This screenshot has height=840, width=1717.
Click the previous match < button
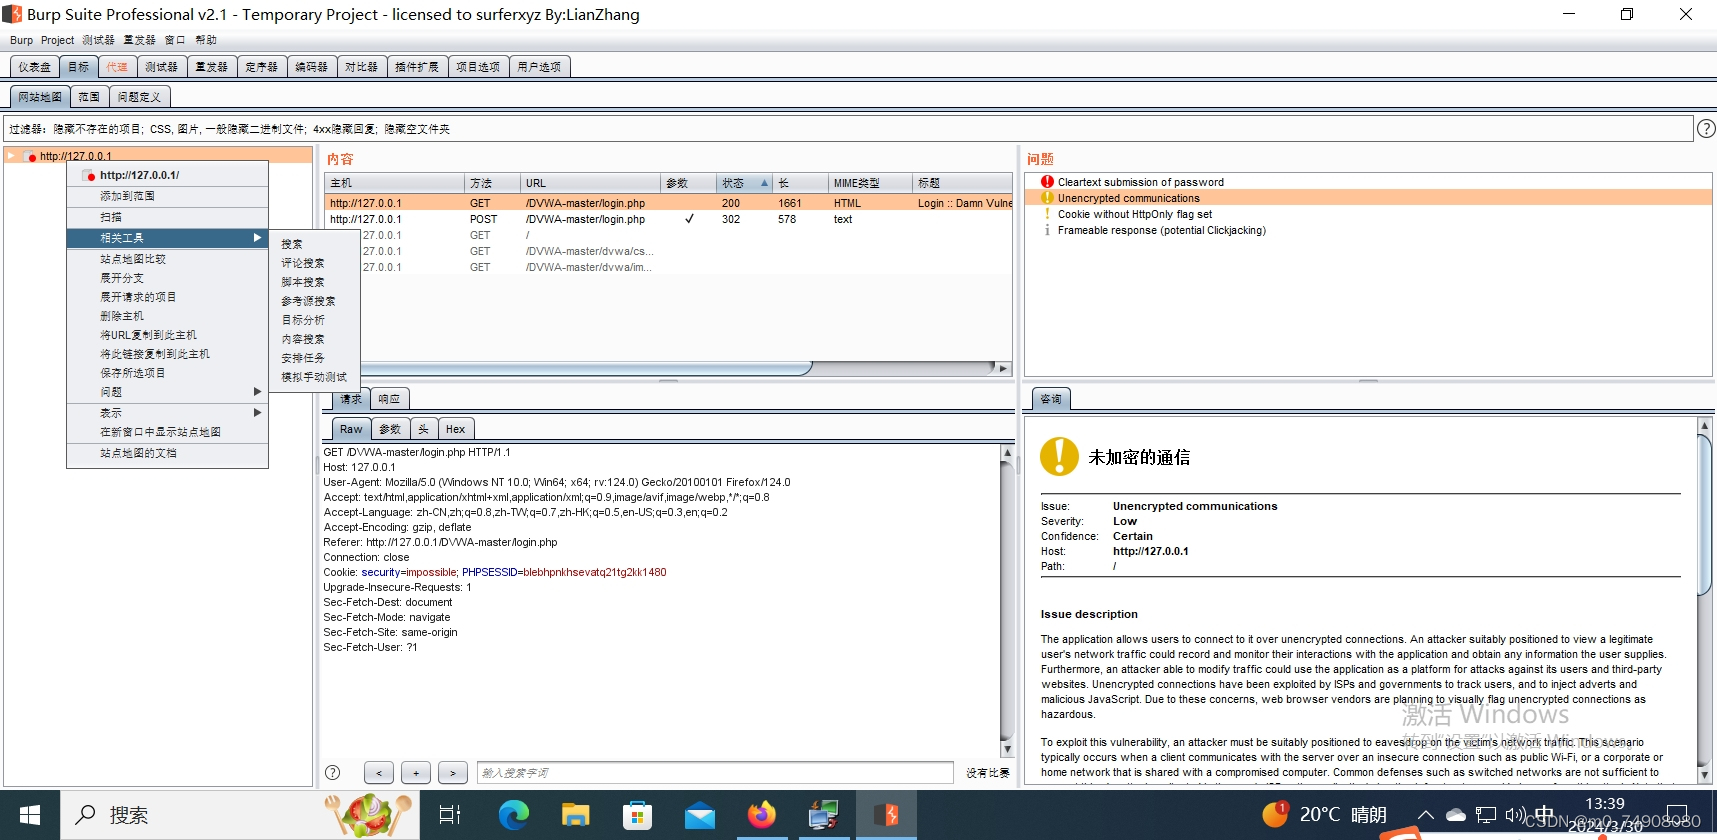coord(378,773)
